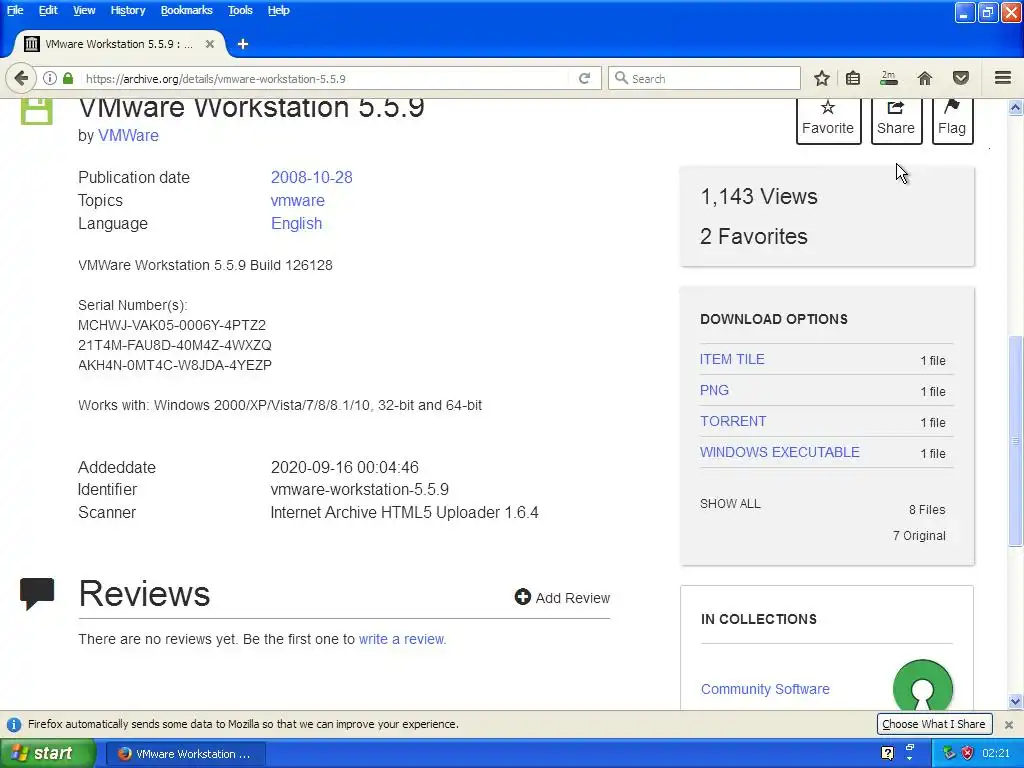Click the red shield security tray icon
The height and width of the screenshot is (768, 1024).
click(967, 753)
